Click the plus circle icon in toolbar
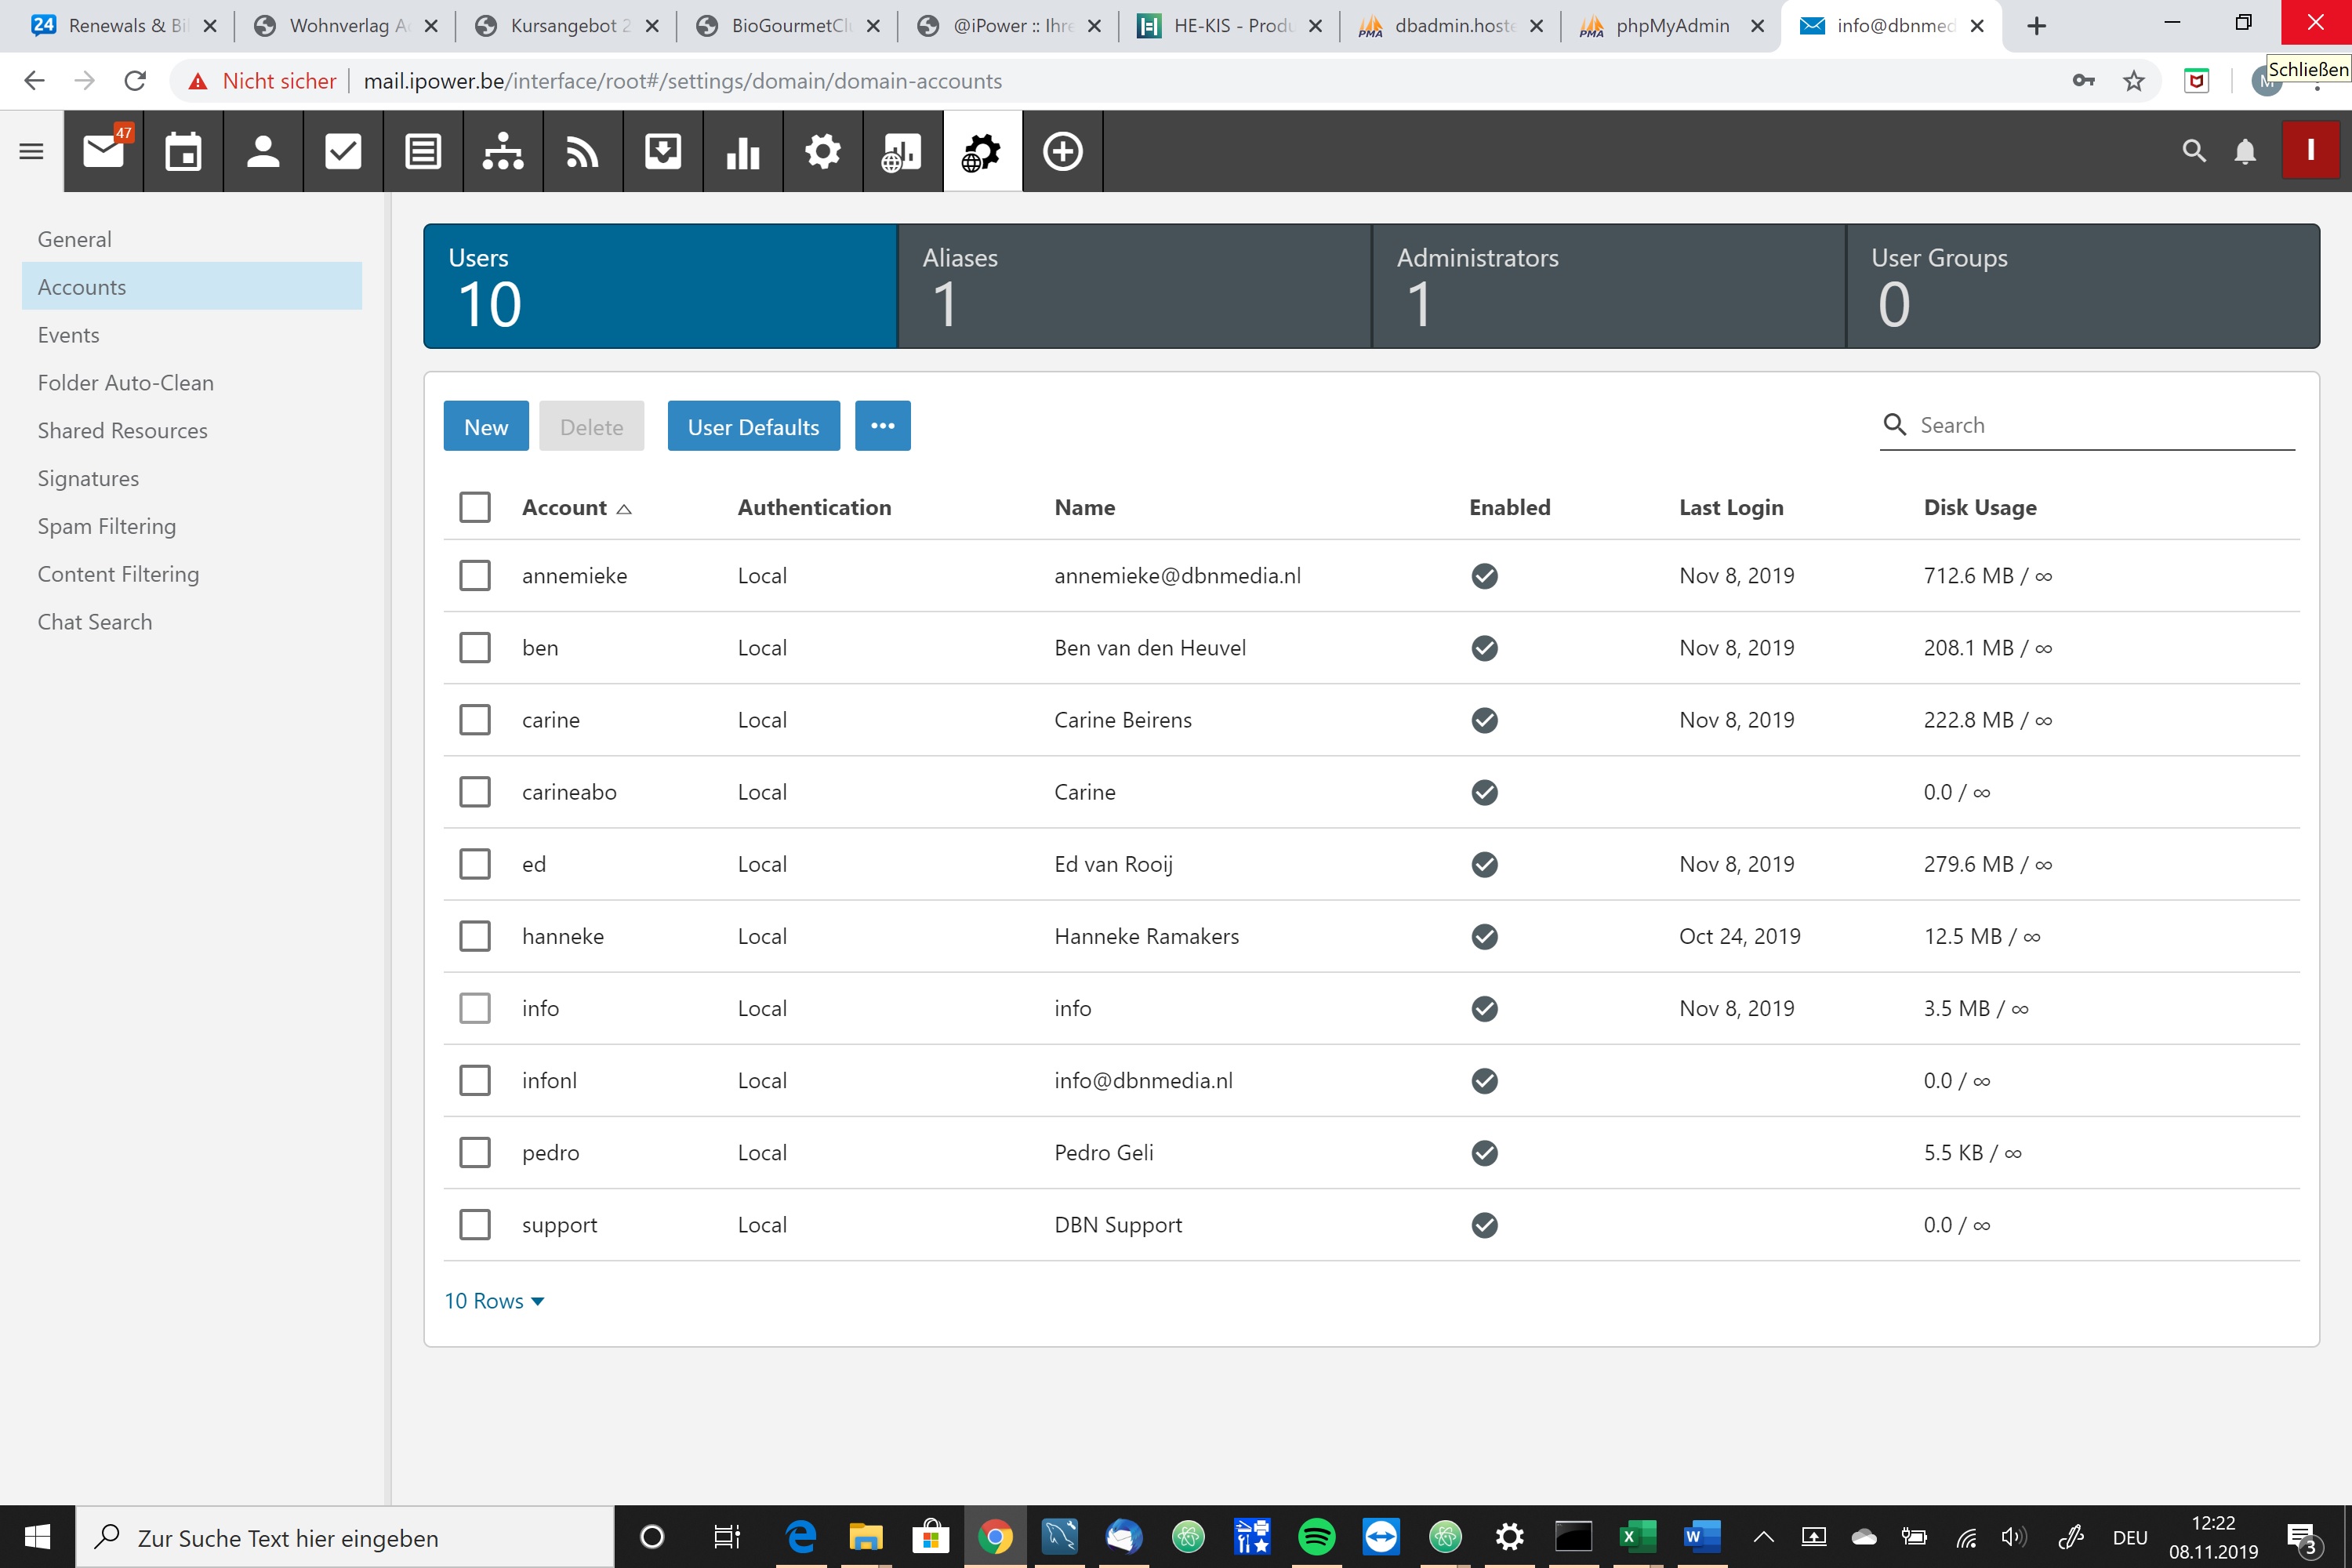 [x=1062, y=152]
